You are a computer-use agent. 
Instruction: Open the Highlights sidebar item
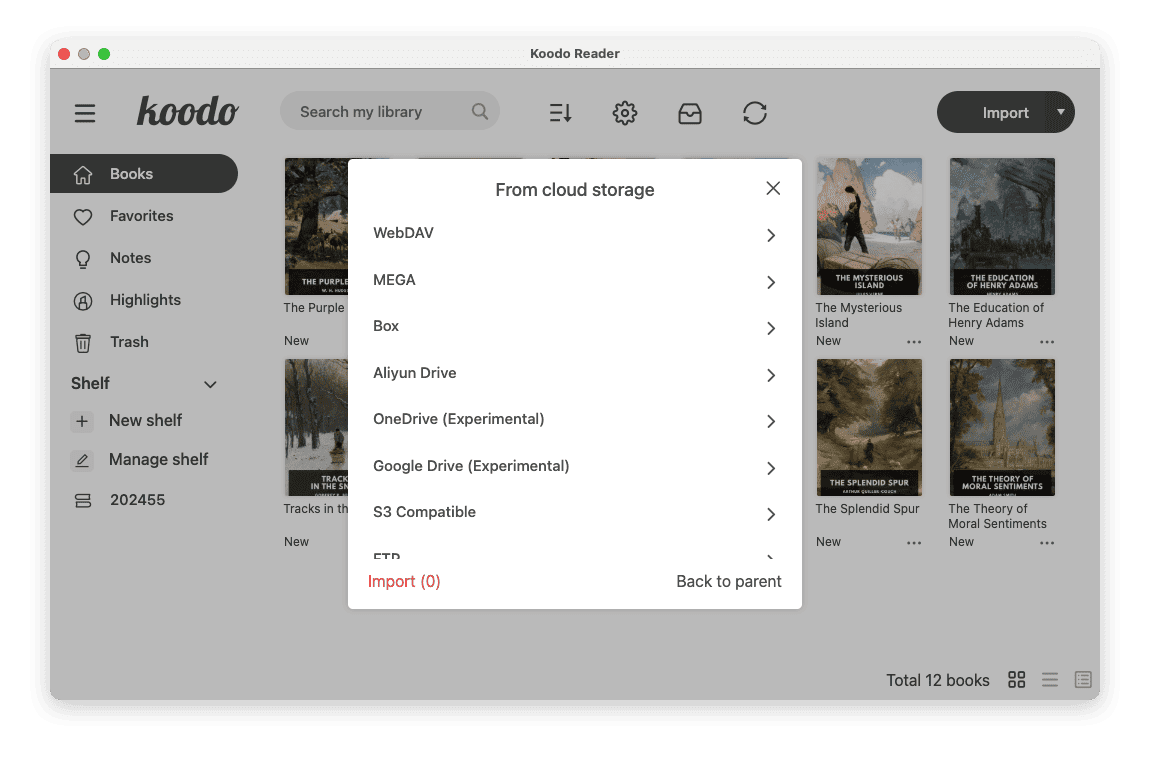[x=145, y=300]
